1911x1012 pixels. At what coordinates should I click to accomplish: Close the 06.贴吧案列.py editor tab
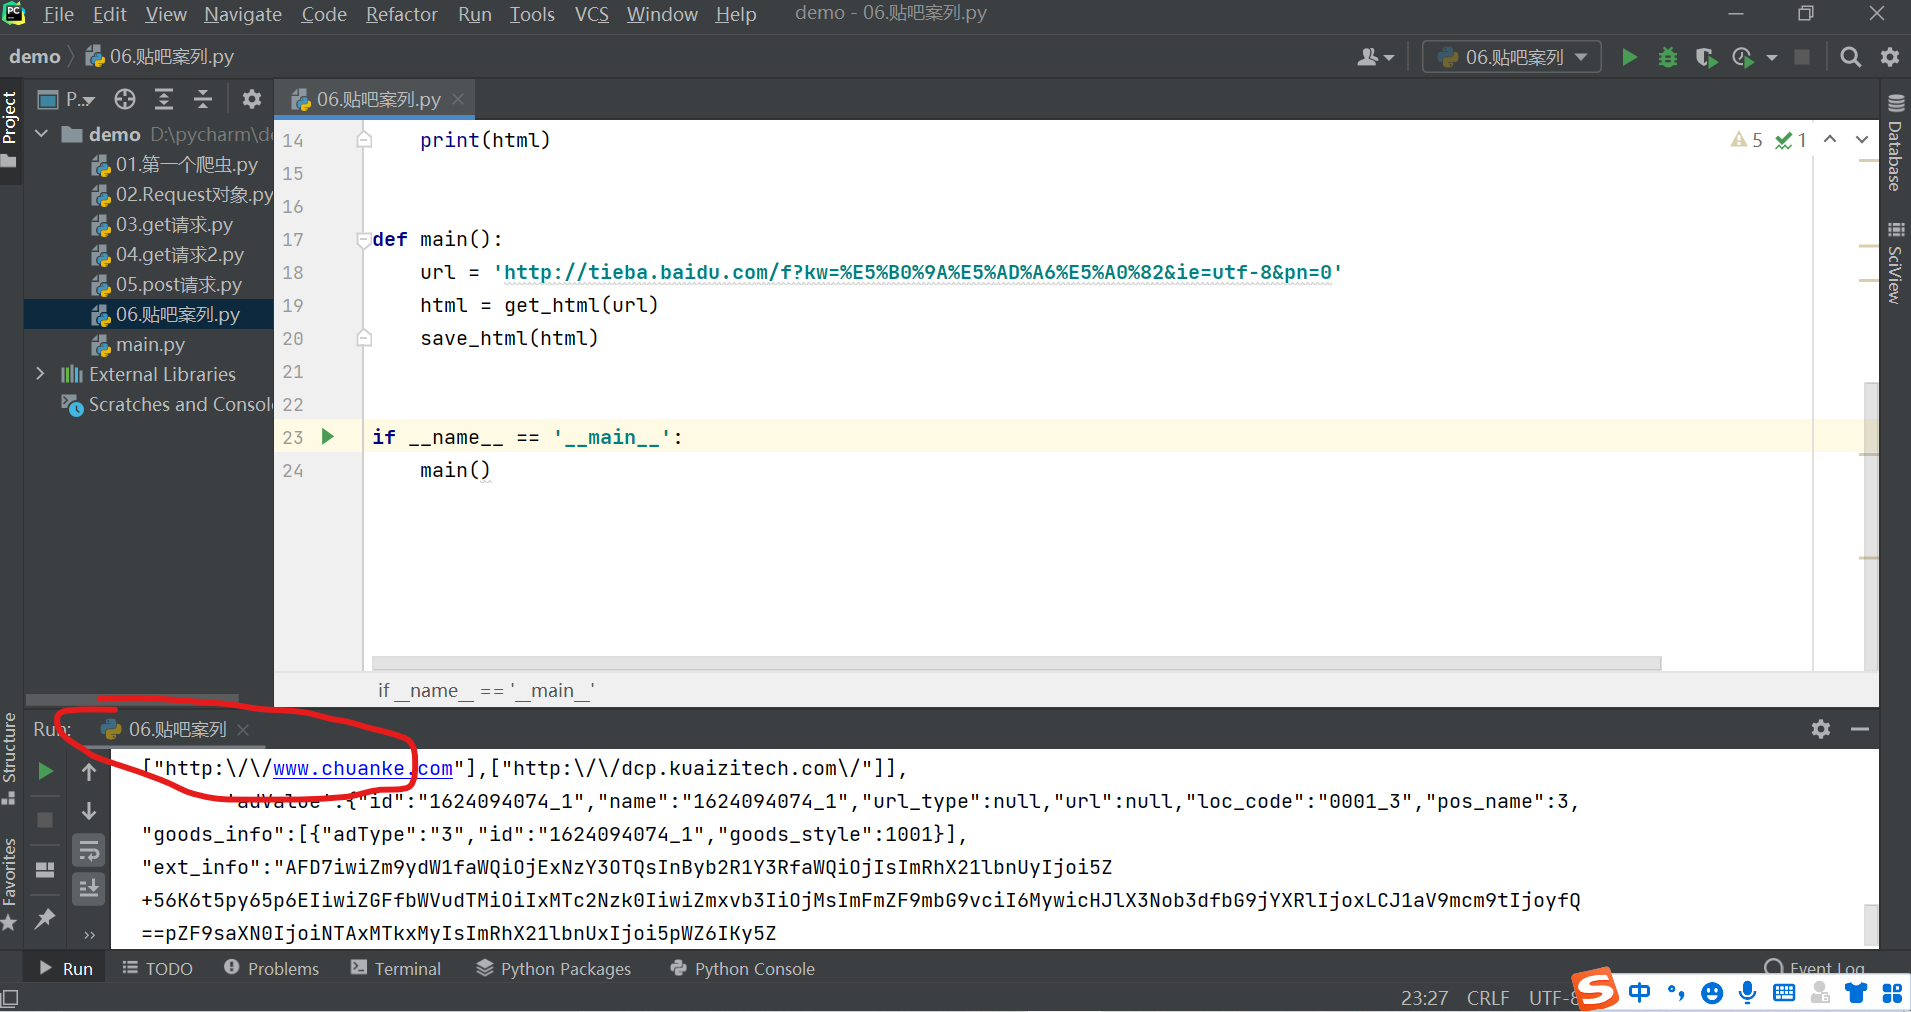tap(458, 99)
